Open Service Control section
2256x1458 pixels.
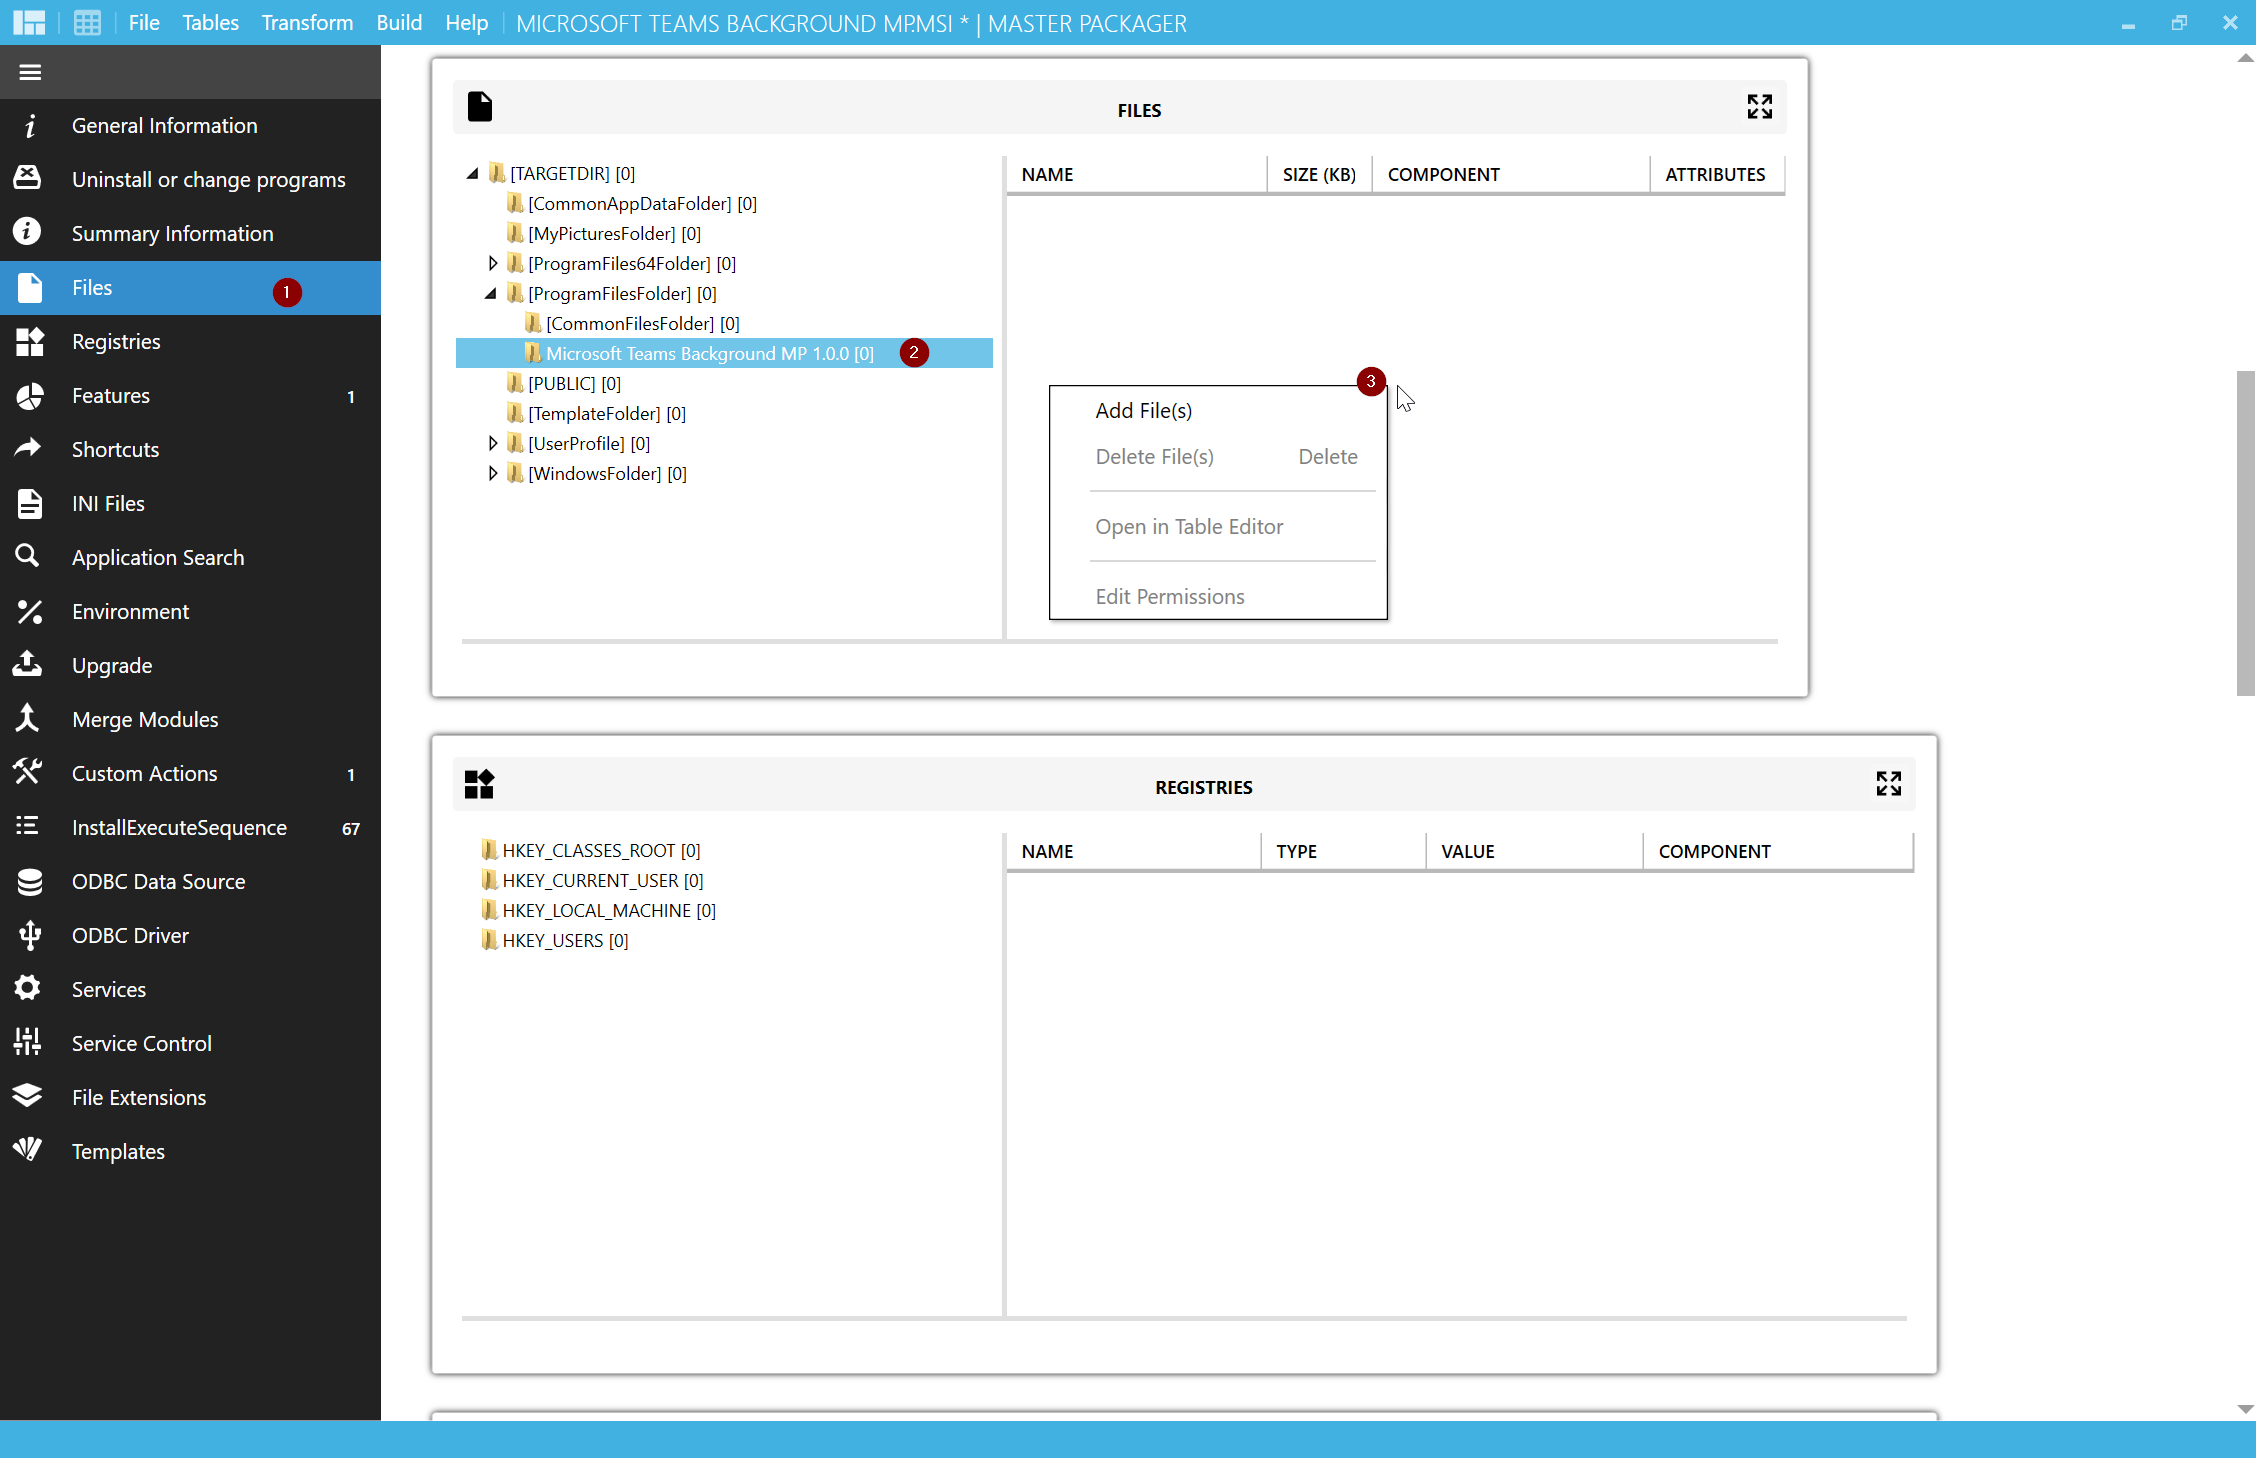pyautogui.click(x=190, y=1044)
